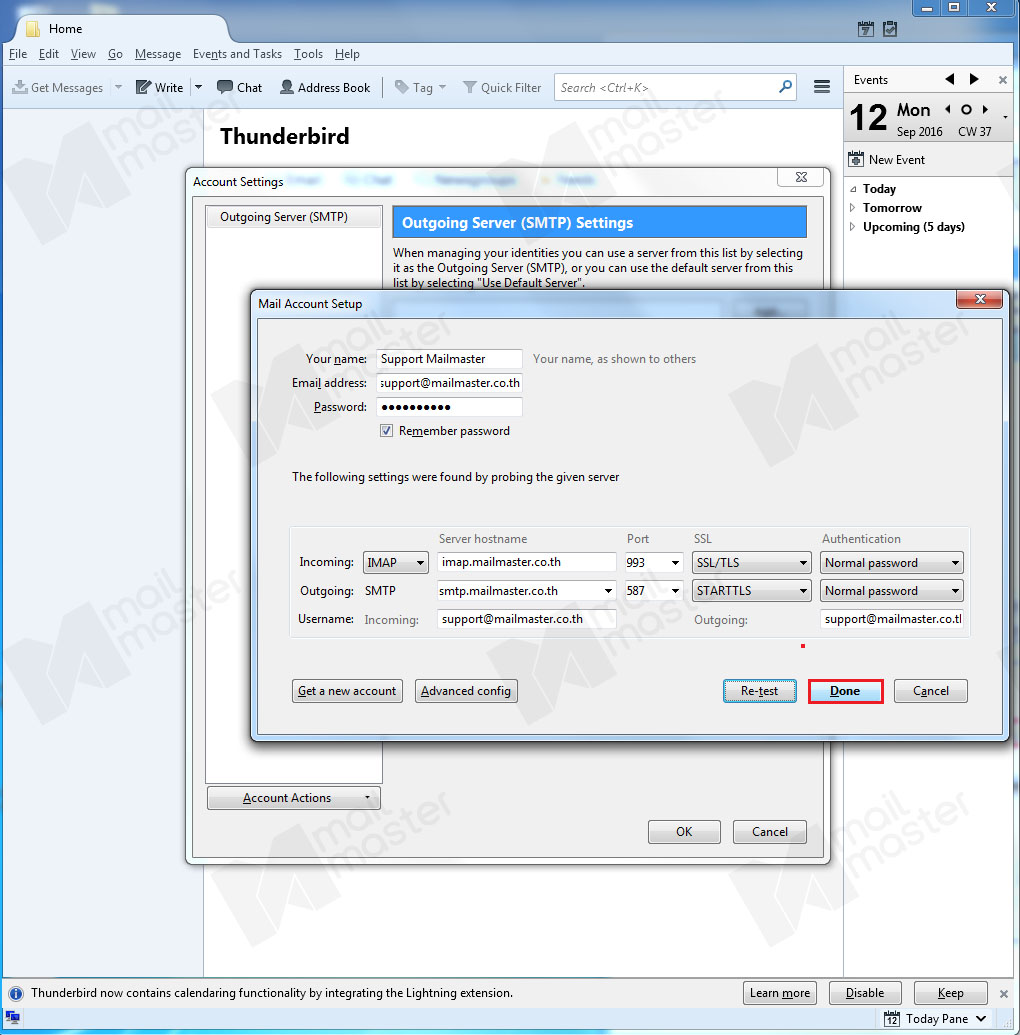Open the Incoming SSL/TLS dropdown
The image size is (1020, 1035).
click(751, 562)
